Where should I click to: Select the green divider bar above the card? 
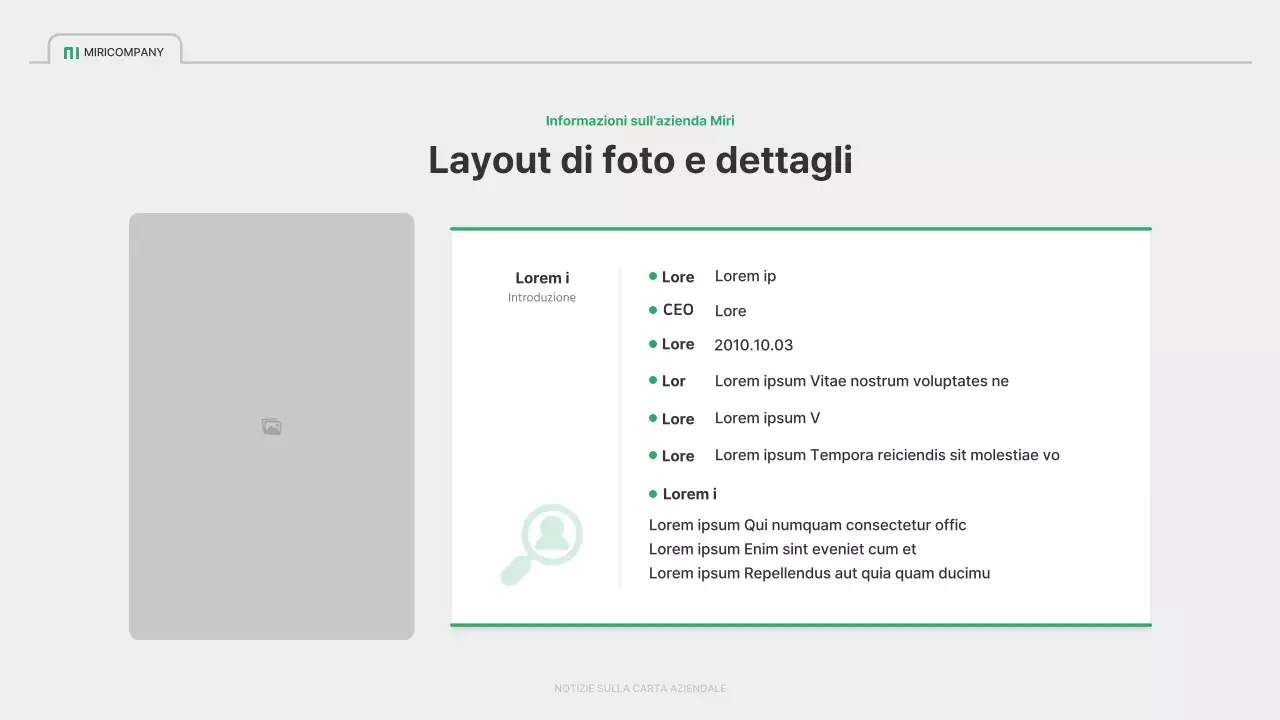coord(800,227)
